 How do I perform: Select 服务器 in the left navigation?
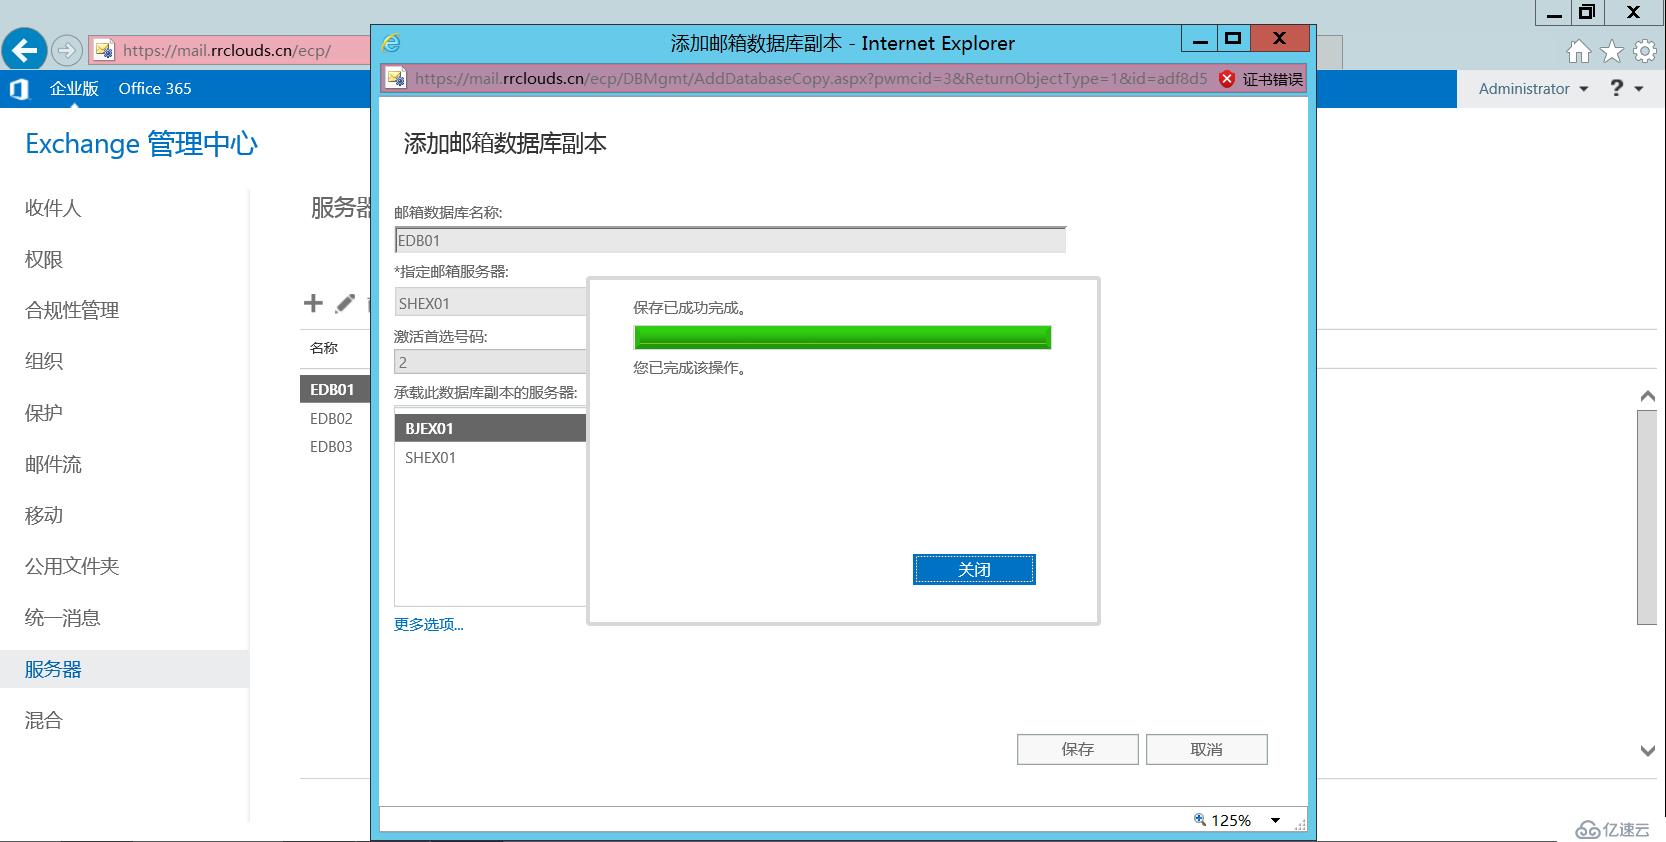124,669
